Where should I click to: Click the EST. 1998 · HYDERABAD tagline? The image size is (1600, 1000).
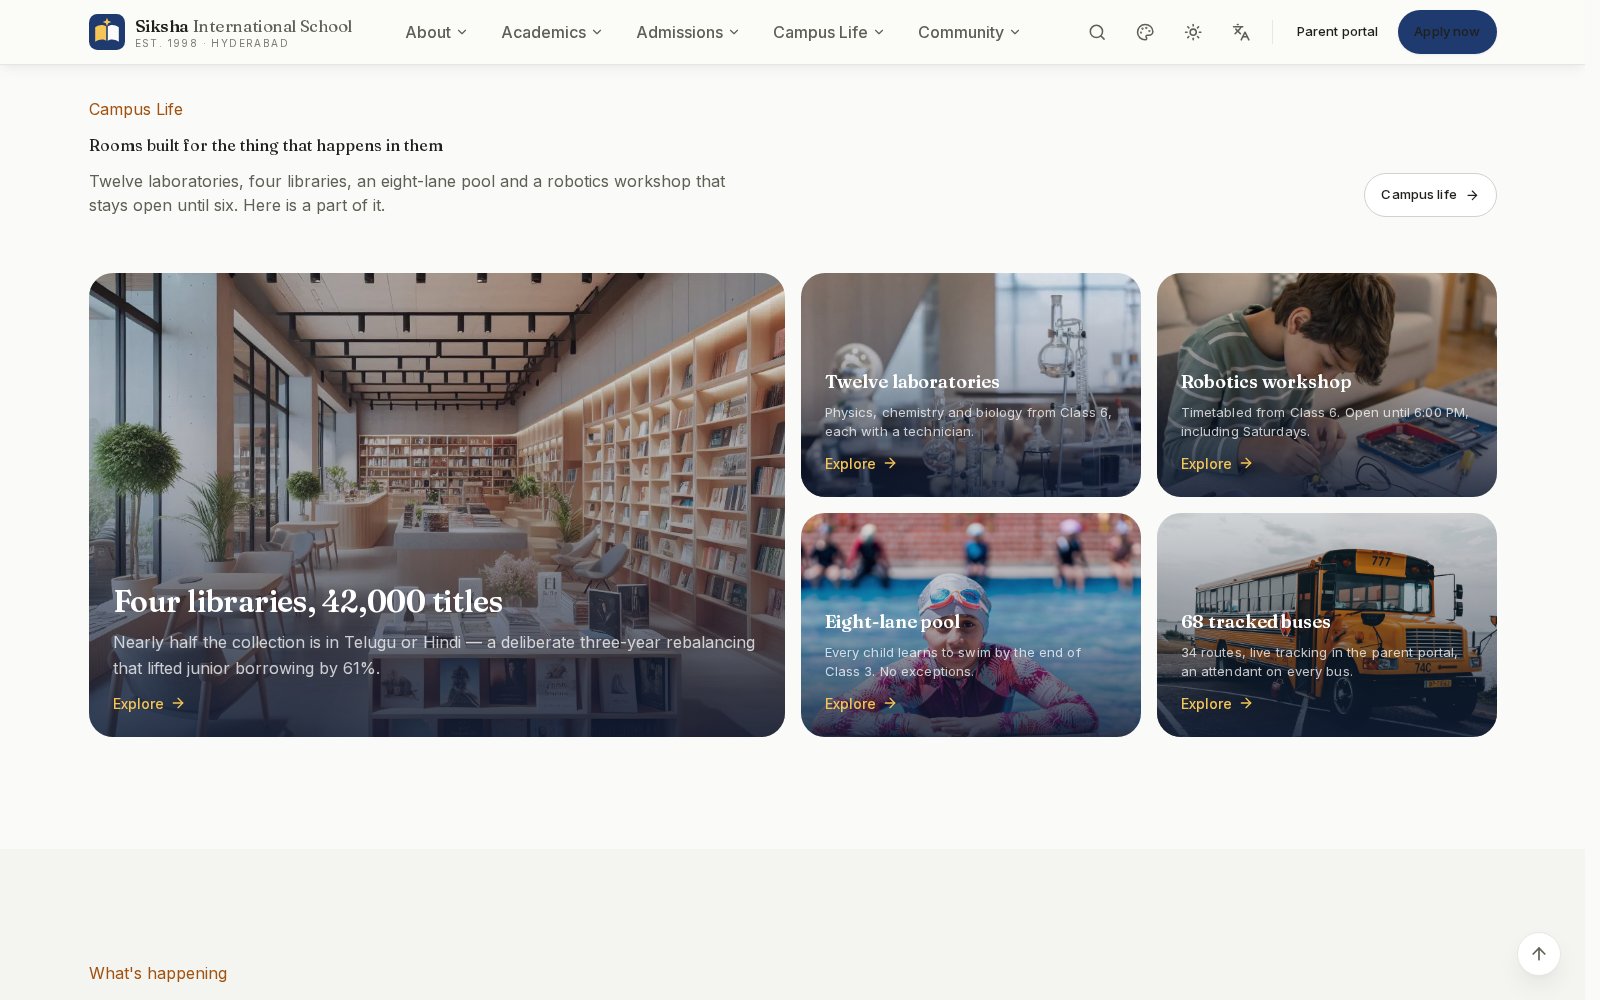point(212,44)
